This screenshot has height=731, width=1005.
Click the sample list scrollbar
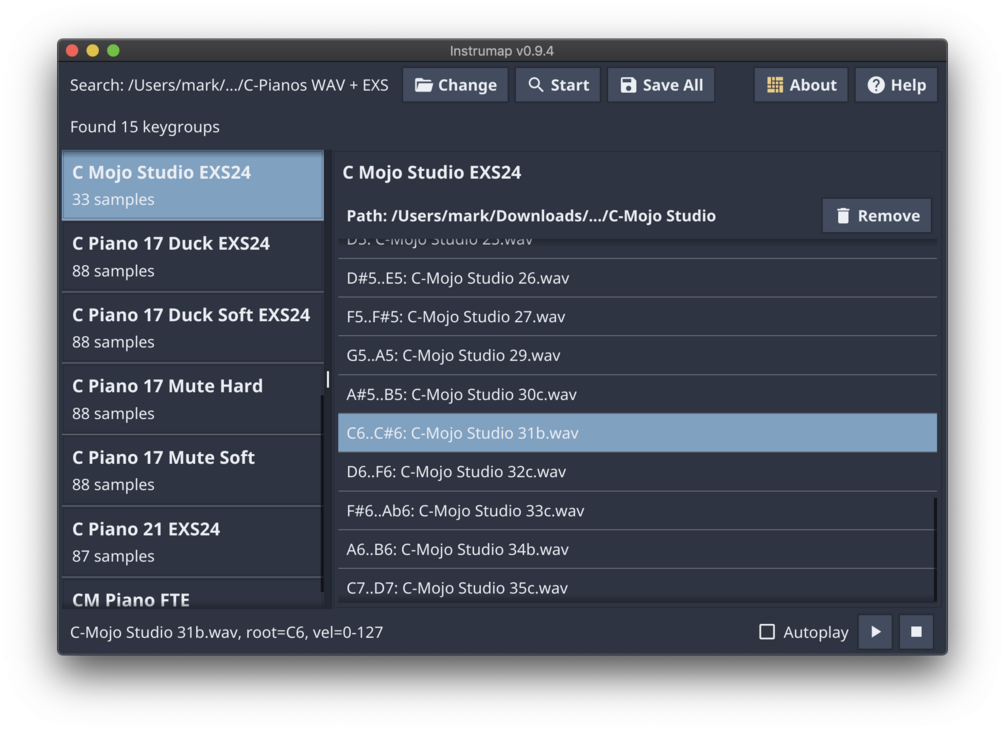935,550
